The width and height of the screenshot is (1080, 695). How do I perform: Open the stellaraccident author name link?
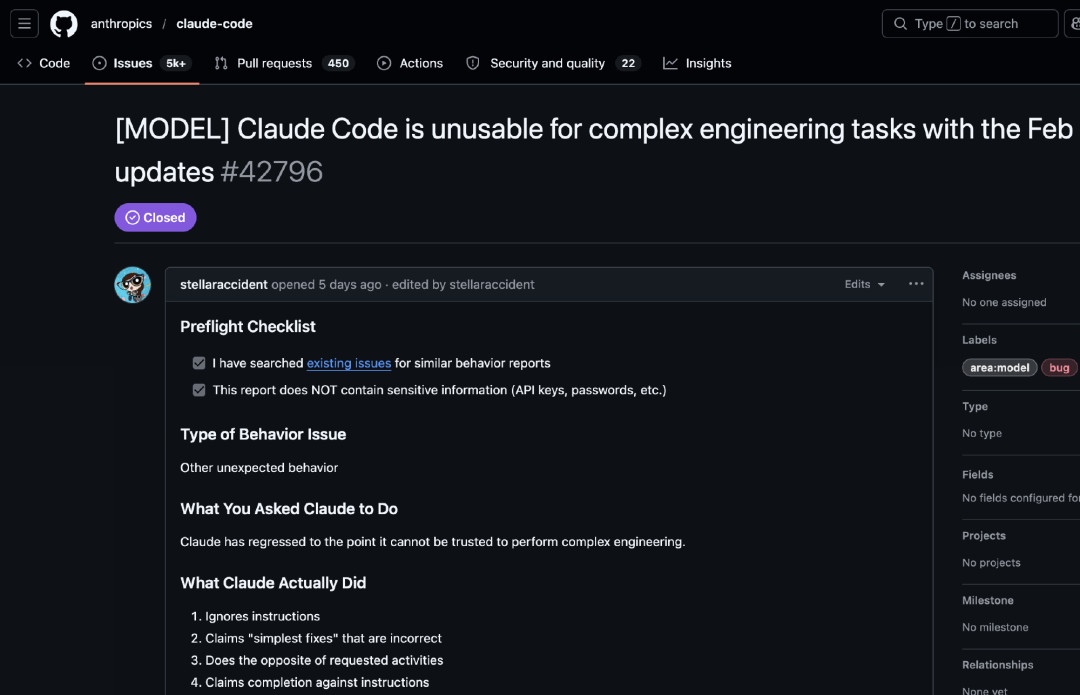pos(224,284)
